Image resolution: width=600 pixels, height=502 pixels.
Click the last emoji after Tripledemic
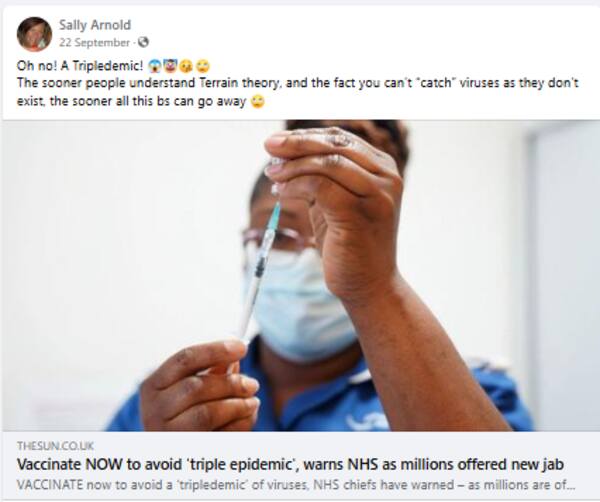[203, 67]
